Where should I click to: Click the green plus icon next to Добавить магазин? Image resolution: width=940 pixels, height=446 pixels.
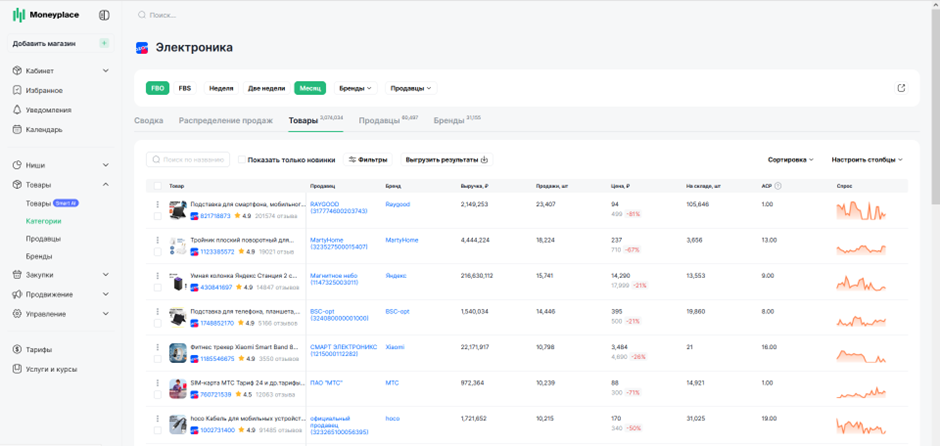point(104,43)
